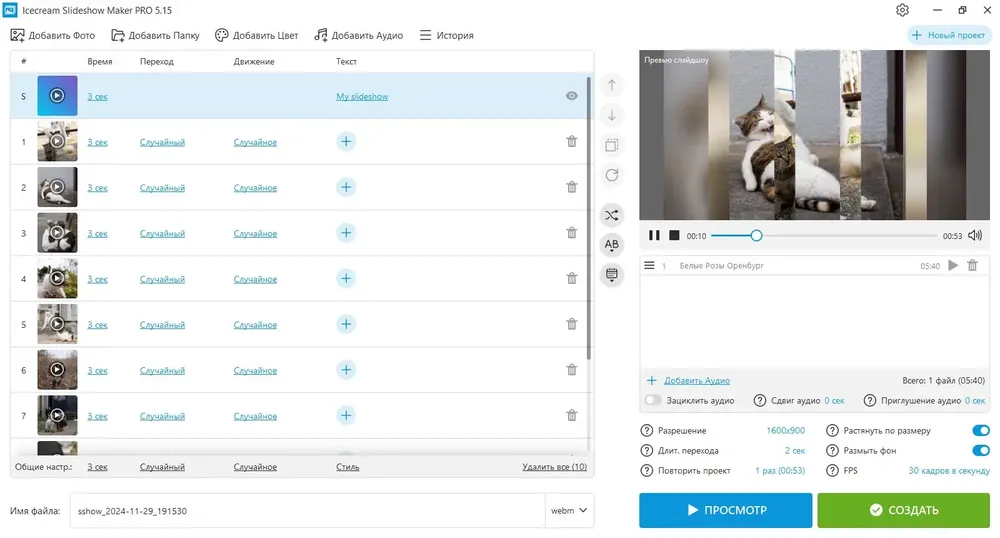Viewport: 1000px width, 538px height.
Task: Add text to slide 6 with plus icon
Action: click(x=346, y=370)
